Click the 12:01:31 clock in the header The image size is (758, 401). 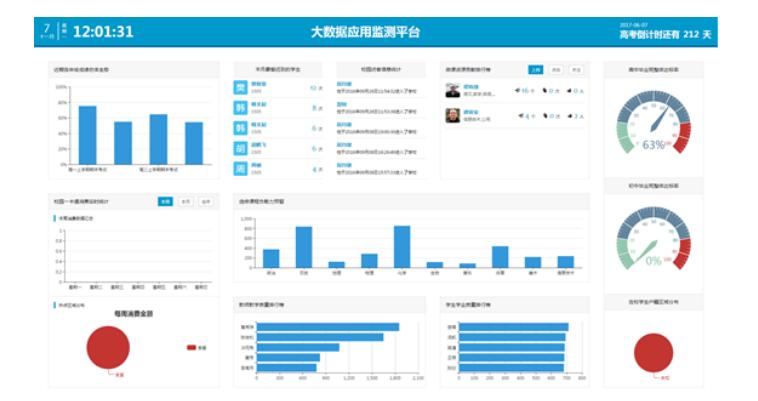pos(103,32)
